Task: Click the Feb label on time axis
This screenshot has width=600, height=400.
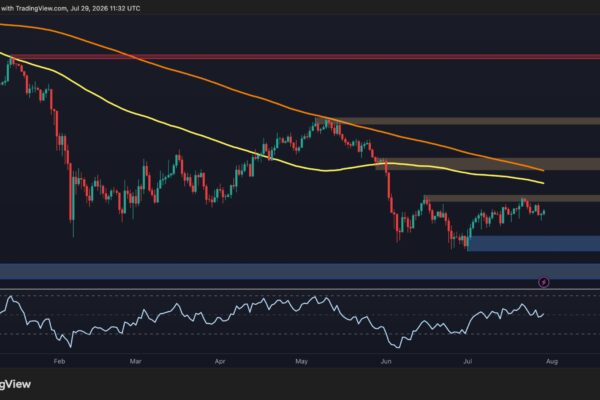Action: (59, 361)
